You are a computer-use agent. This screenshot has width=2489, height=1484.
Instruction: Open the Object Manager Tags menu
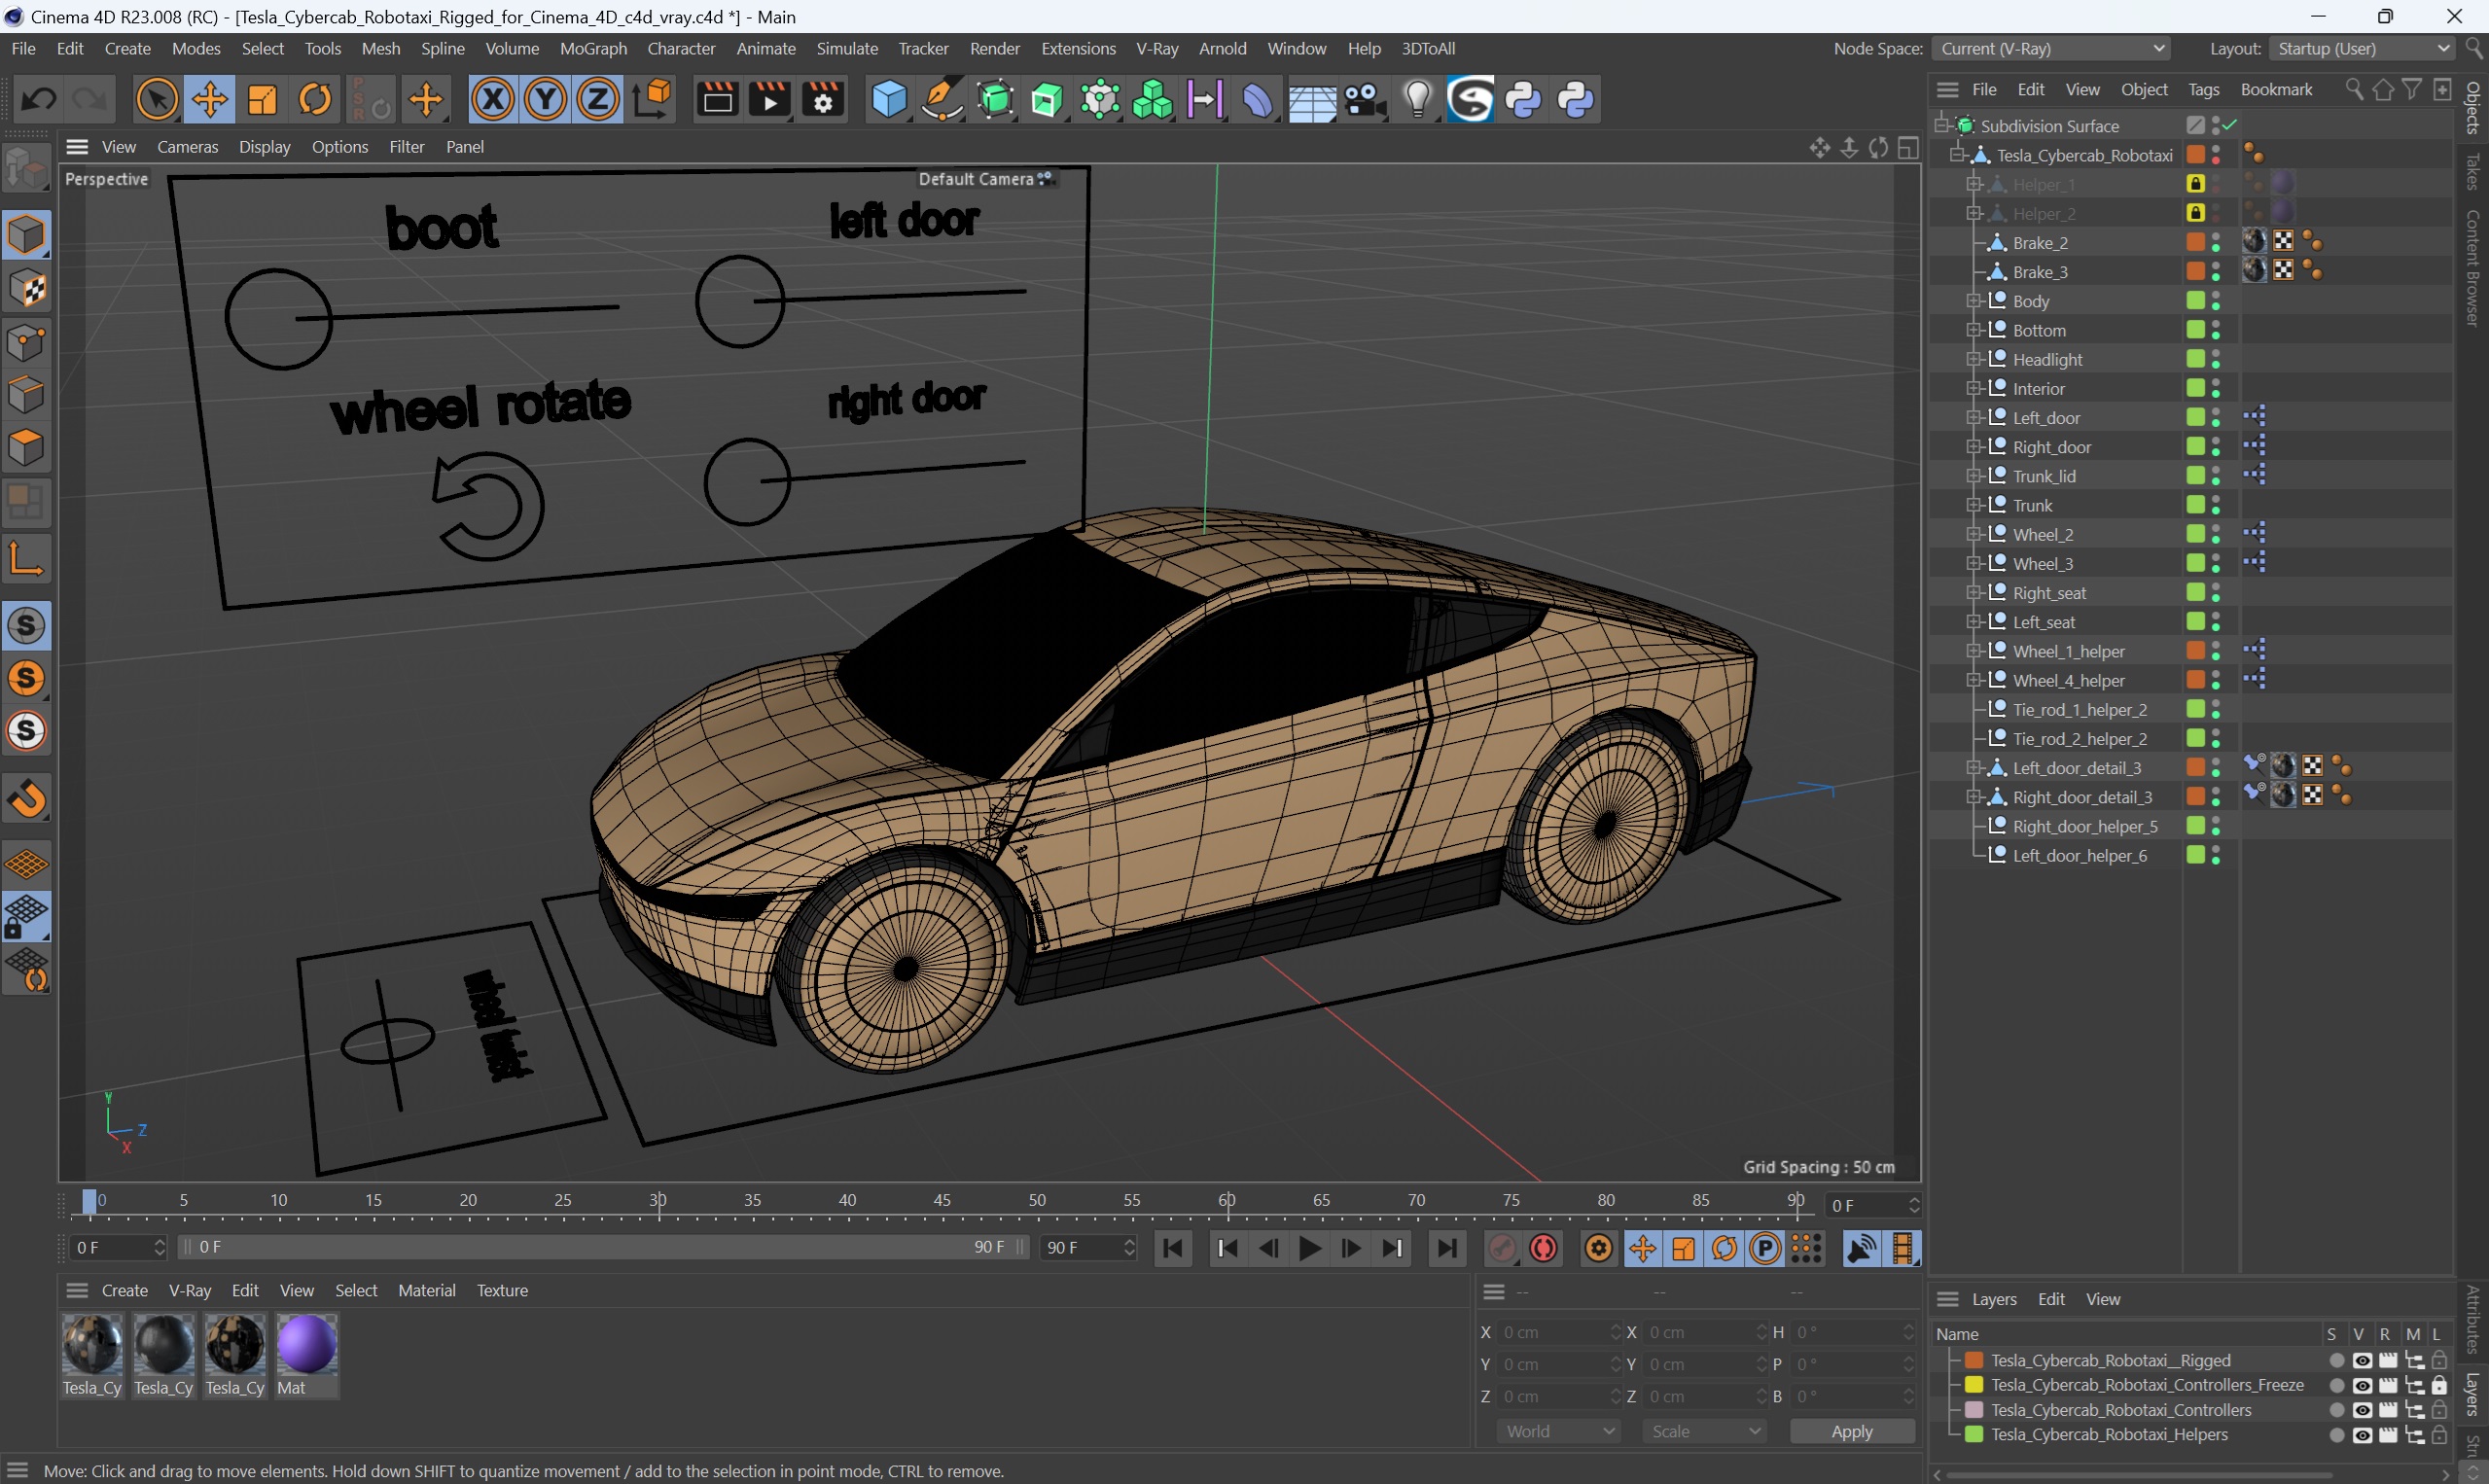pyautogui.click(x=2203, y=90)
